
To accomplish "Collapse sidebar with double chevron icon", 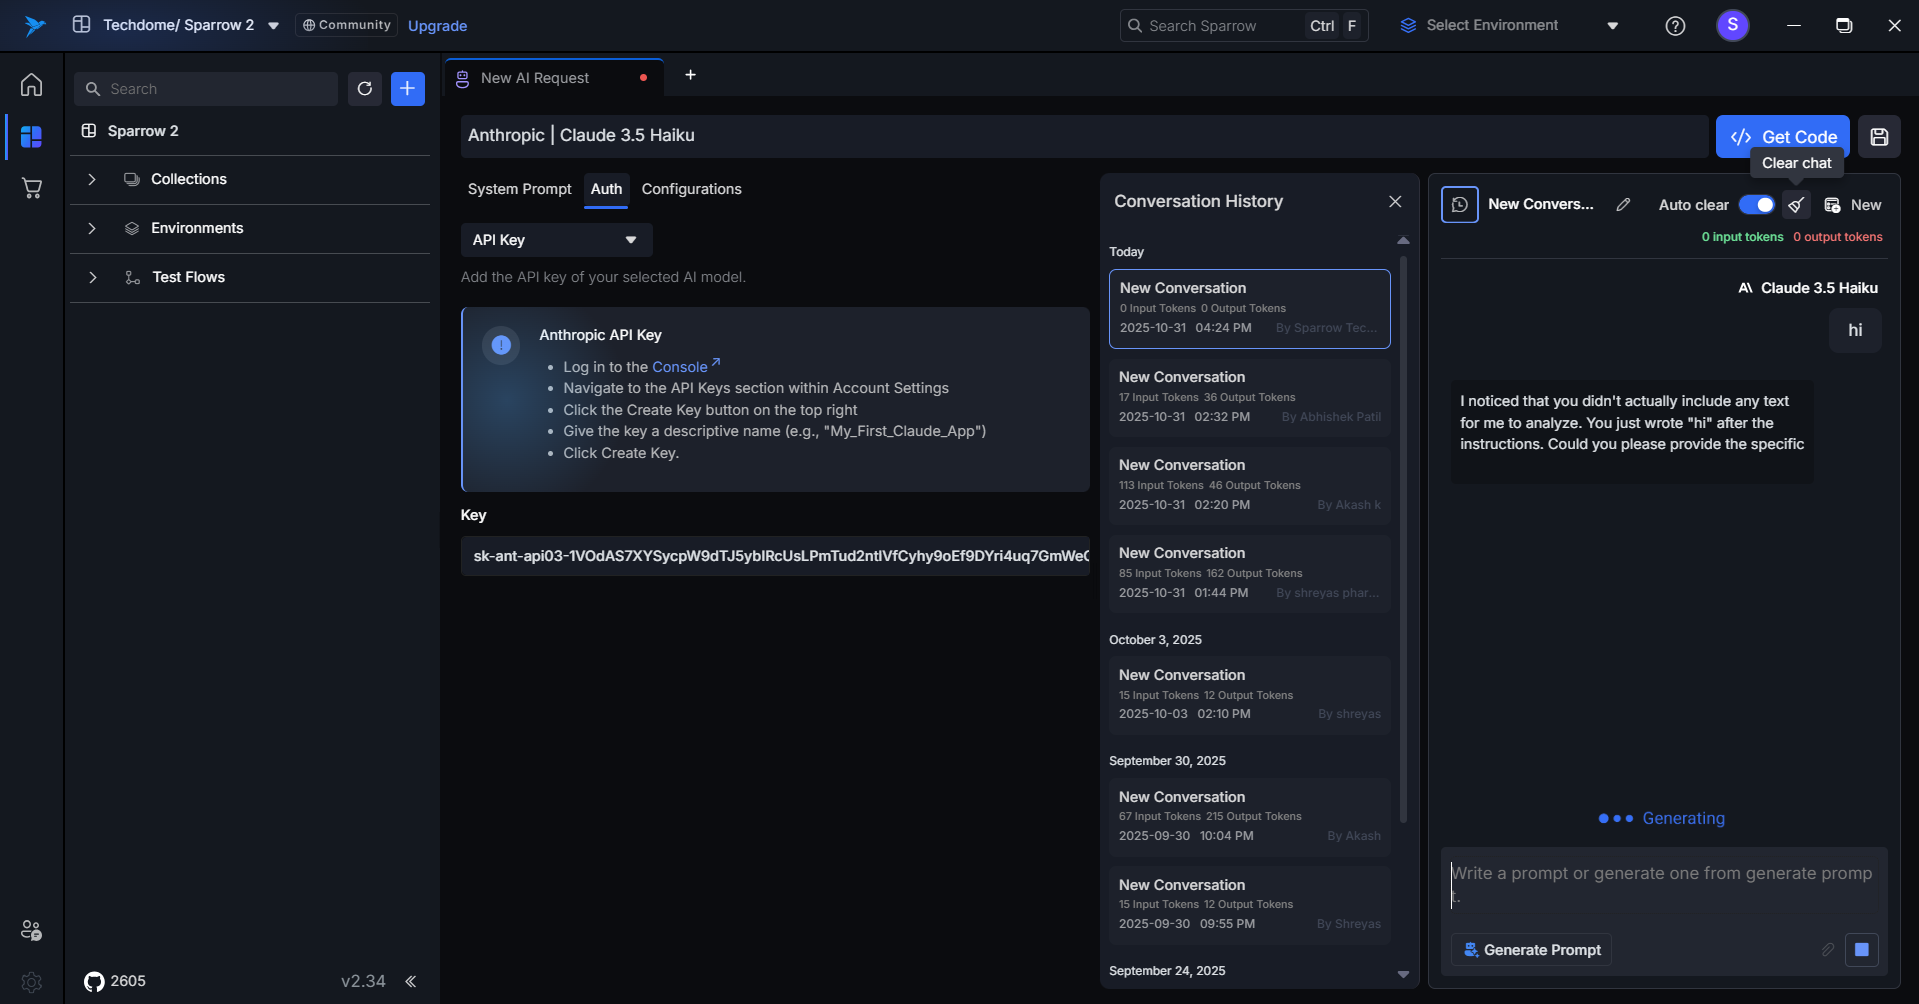I will coord(411,981).
